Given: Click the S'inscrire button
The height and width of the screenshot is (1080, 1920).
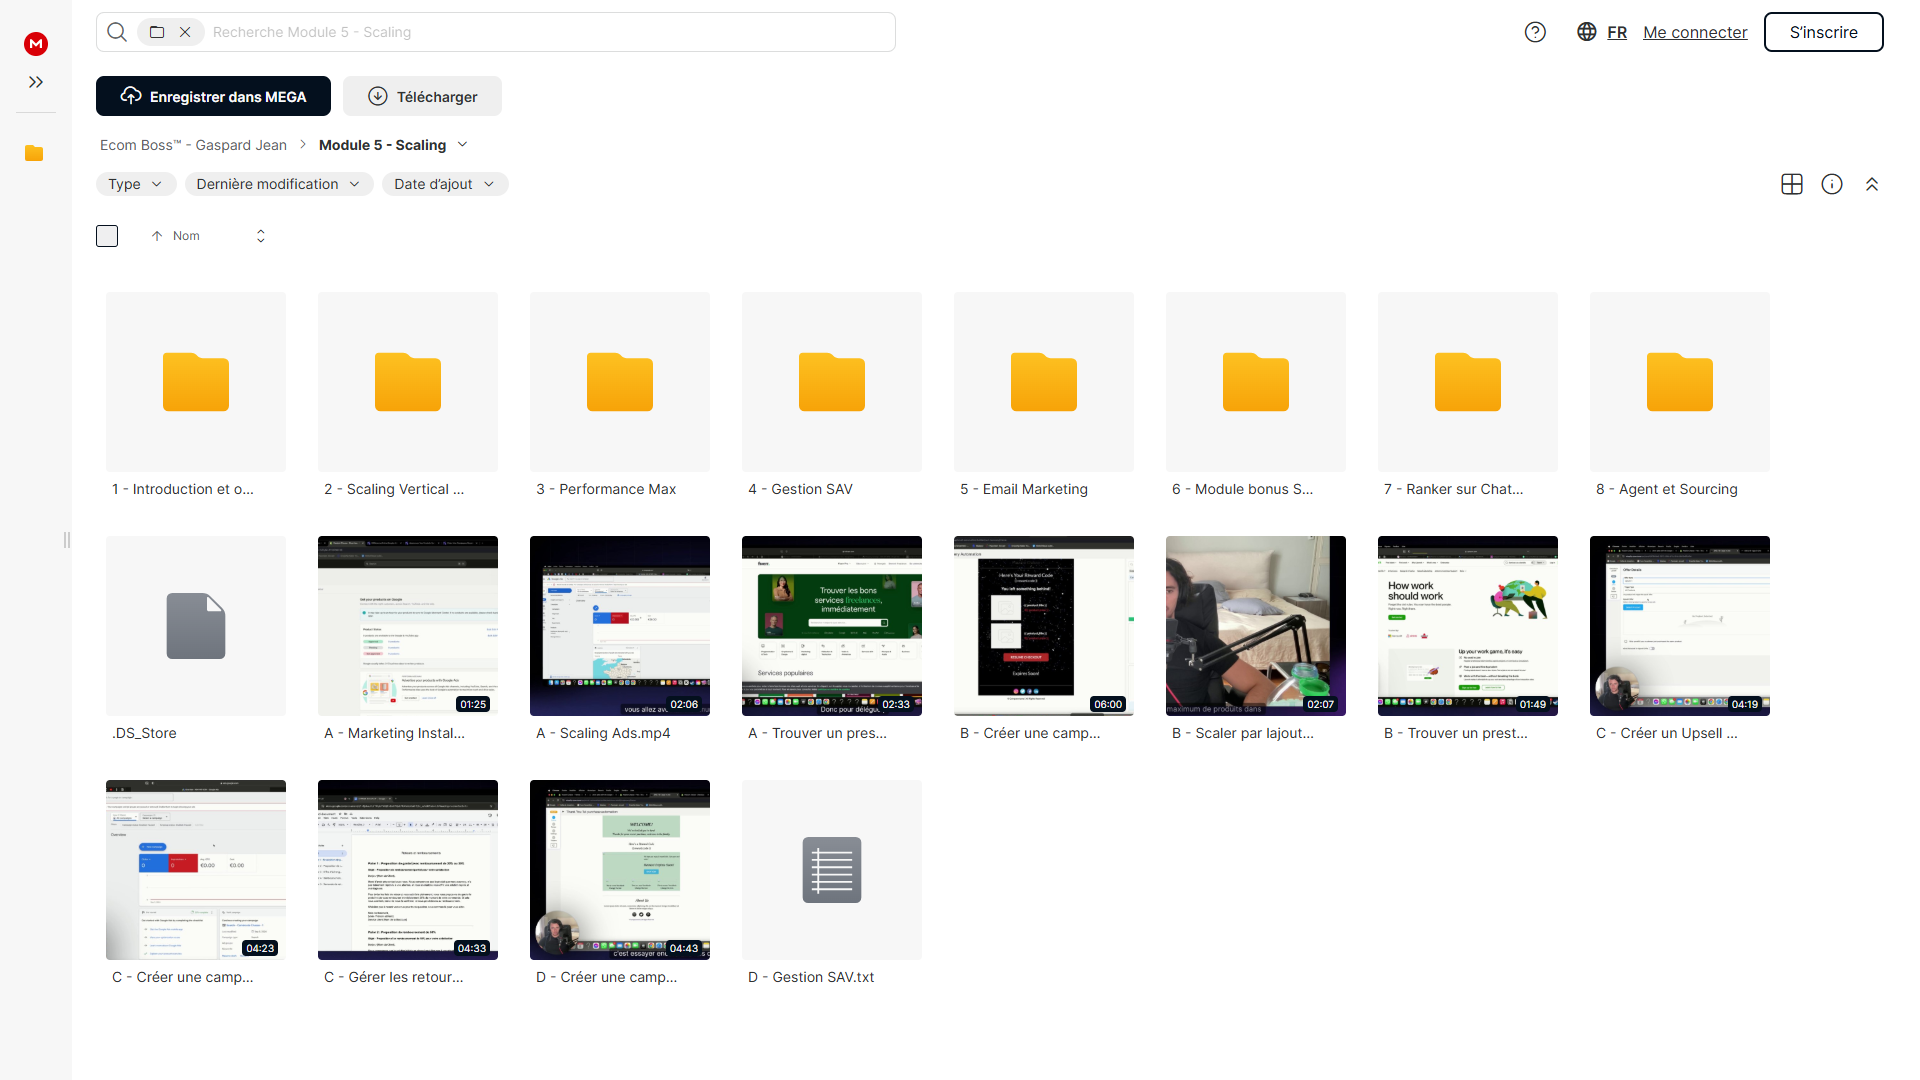Looking at the screenshot, I should pyautogui.click(x=1823, y=32).
